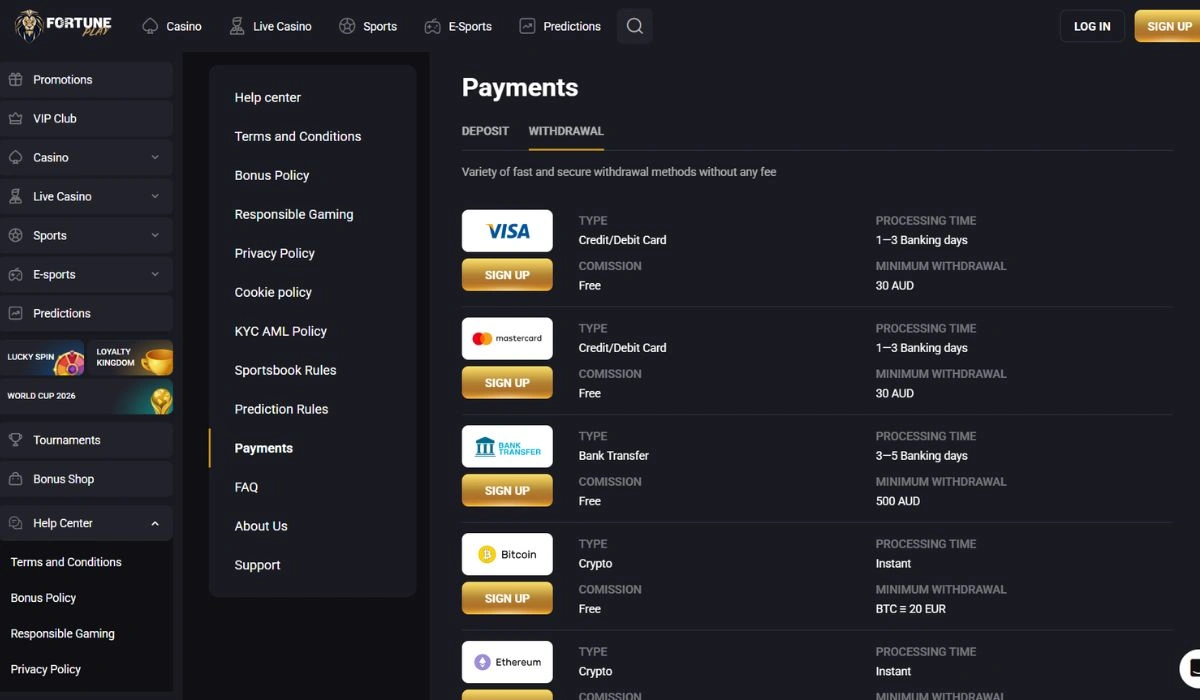Click the Promotions gift icon in sidebar
This screenshot has height=700, width=1200.
(x=15, y=79)
